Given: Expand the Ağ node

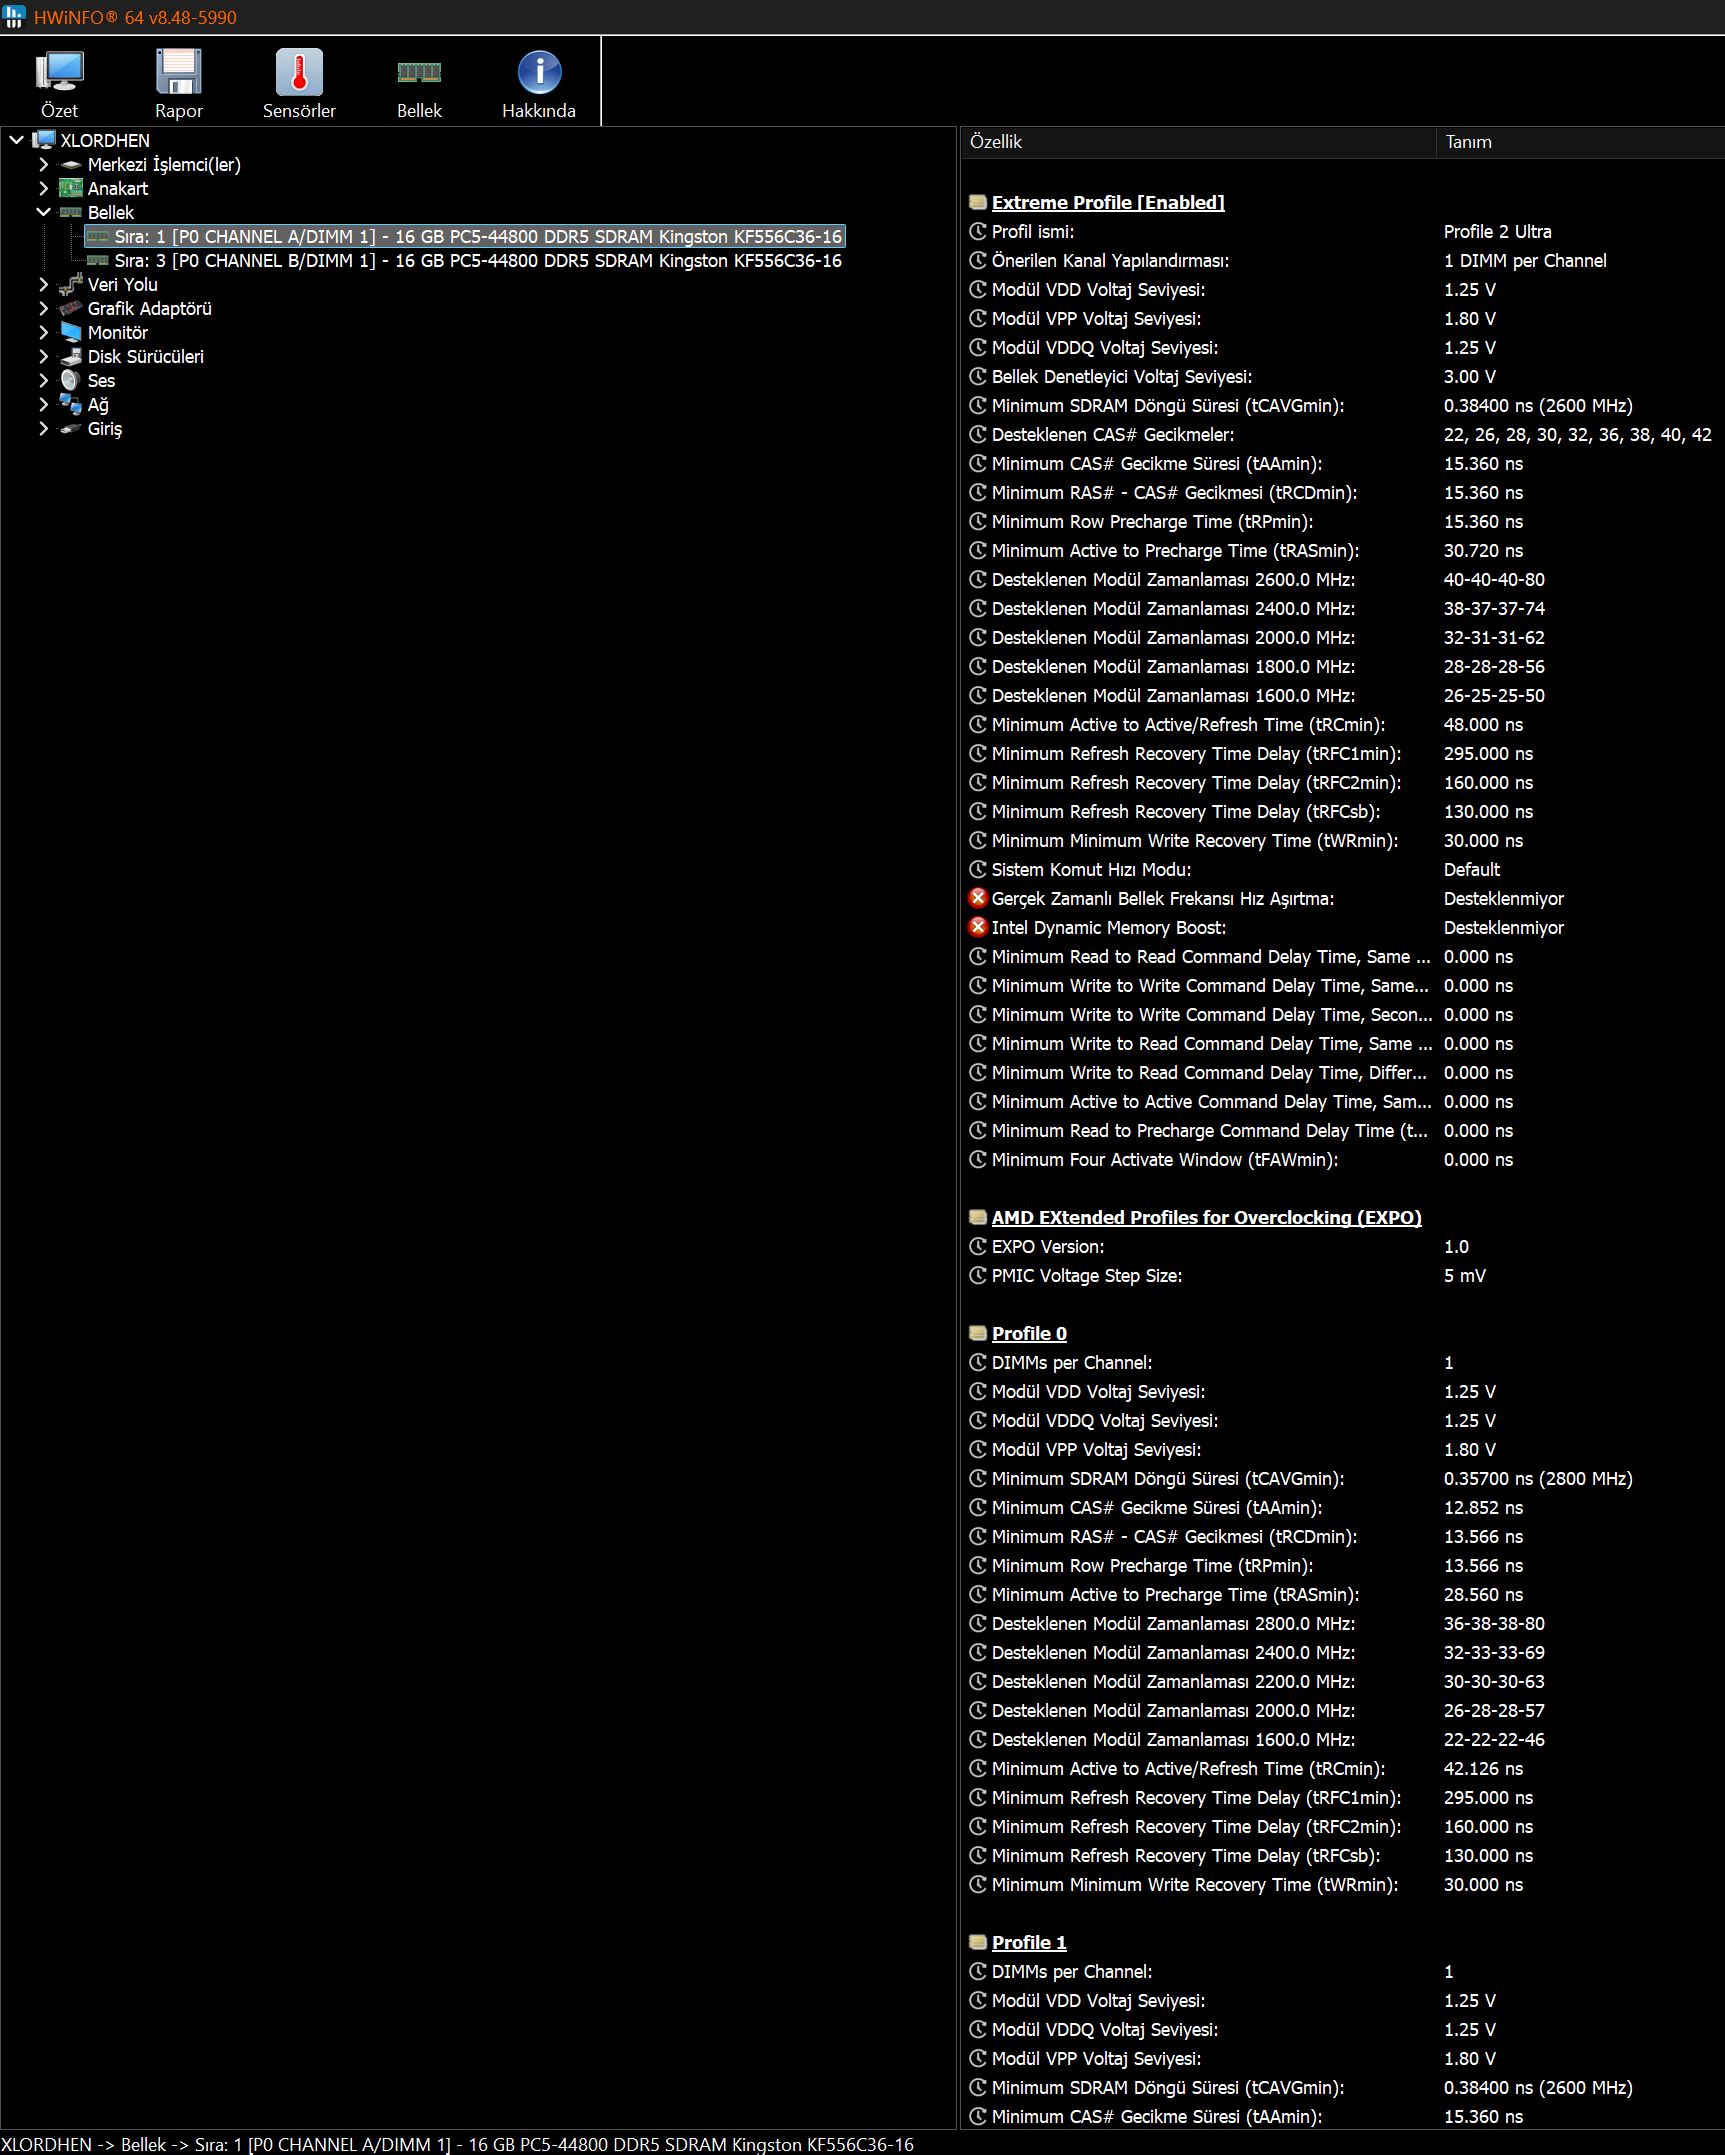Looking at the screenshot, I should pyautogui.click(x=43, y=405).
